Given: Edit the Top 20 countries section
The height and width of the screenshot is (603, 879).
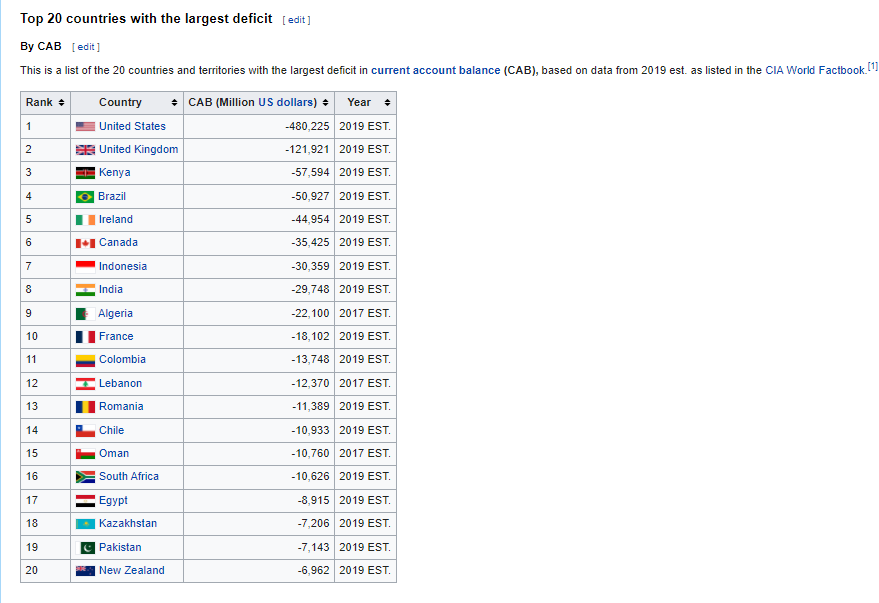Looking at the screenshot, I should pos(296,20).
